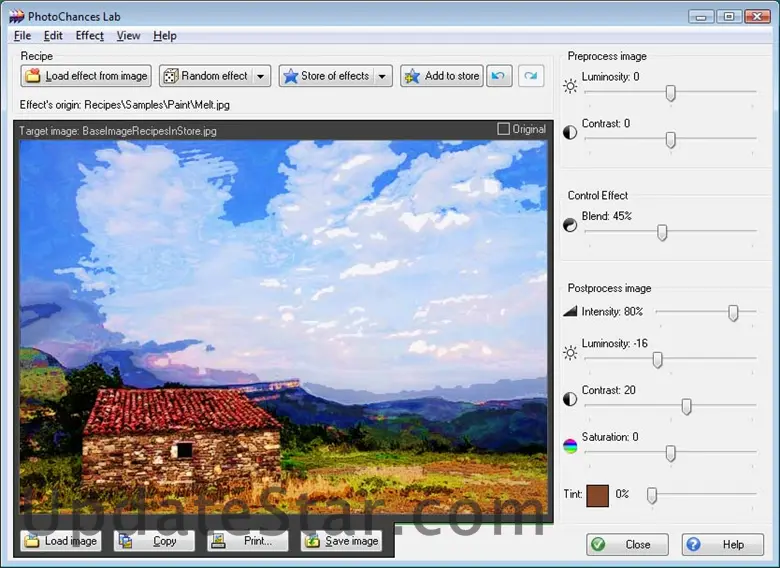The image size is (780, 568).
Task: Print the target image
Action: [247, 541]
